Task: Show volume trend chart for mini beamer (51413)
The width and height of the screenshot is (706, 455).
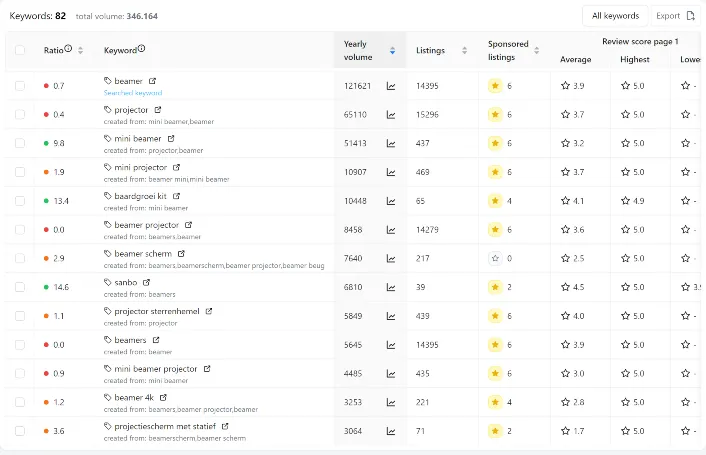Action: (x=391, y=144)
